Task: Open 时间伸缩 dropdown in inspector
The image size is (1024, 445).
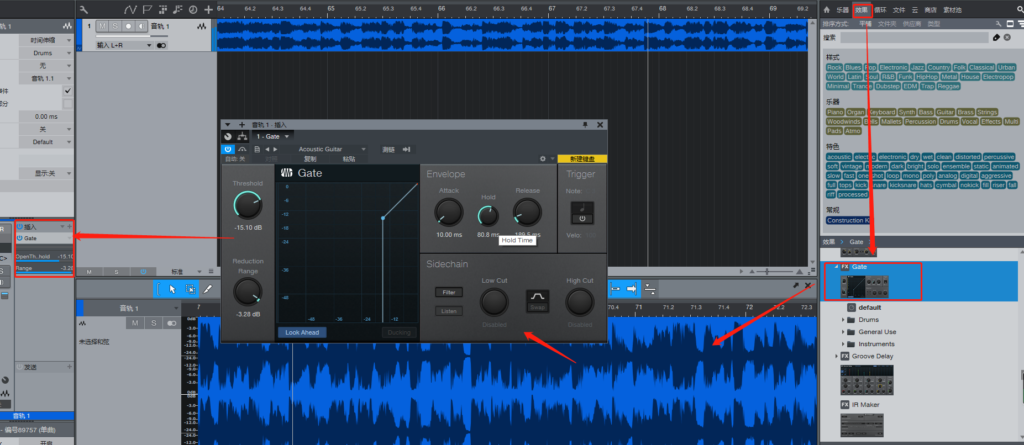Action: pyautogui.click(x=46, y=41)
